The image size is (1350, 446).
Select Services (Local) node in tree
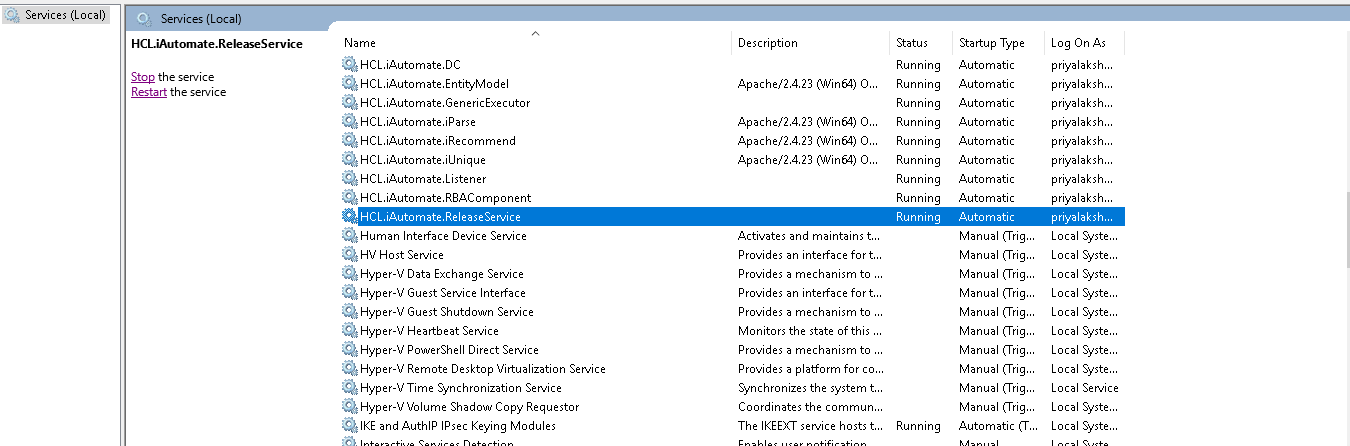coord(65,15)
